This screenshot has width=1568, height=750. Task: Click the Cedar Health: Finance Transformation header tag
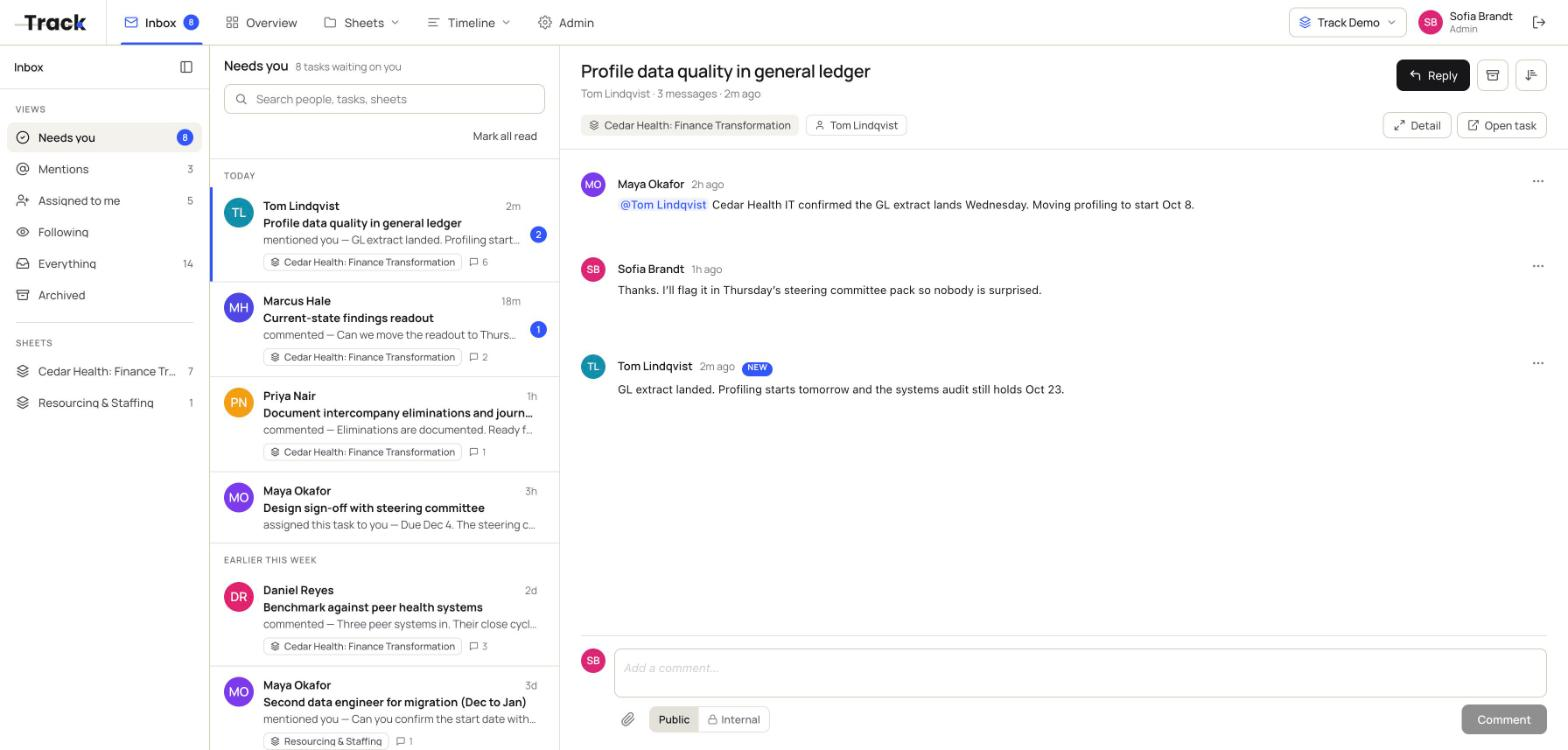point(689,125)
